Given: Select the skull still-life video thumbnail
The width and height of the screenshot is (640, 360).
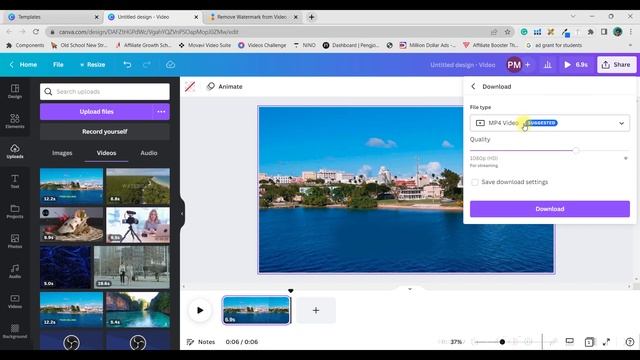Looking at the screenshot, I should [71, 225].
